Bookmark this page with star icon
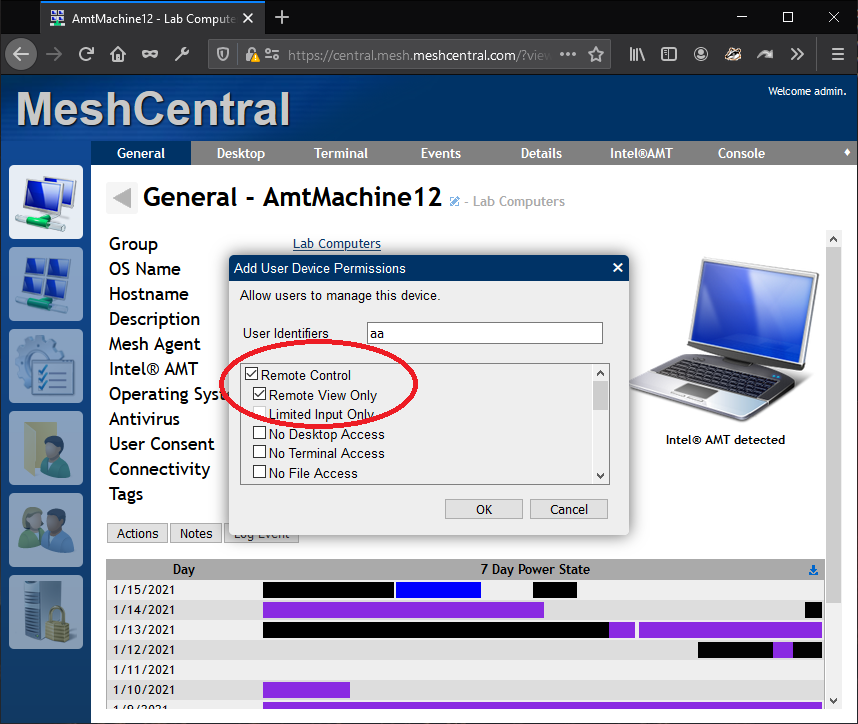Viewport: 858px width, 724px height. point(596,54)
